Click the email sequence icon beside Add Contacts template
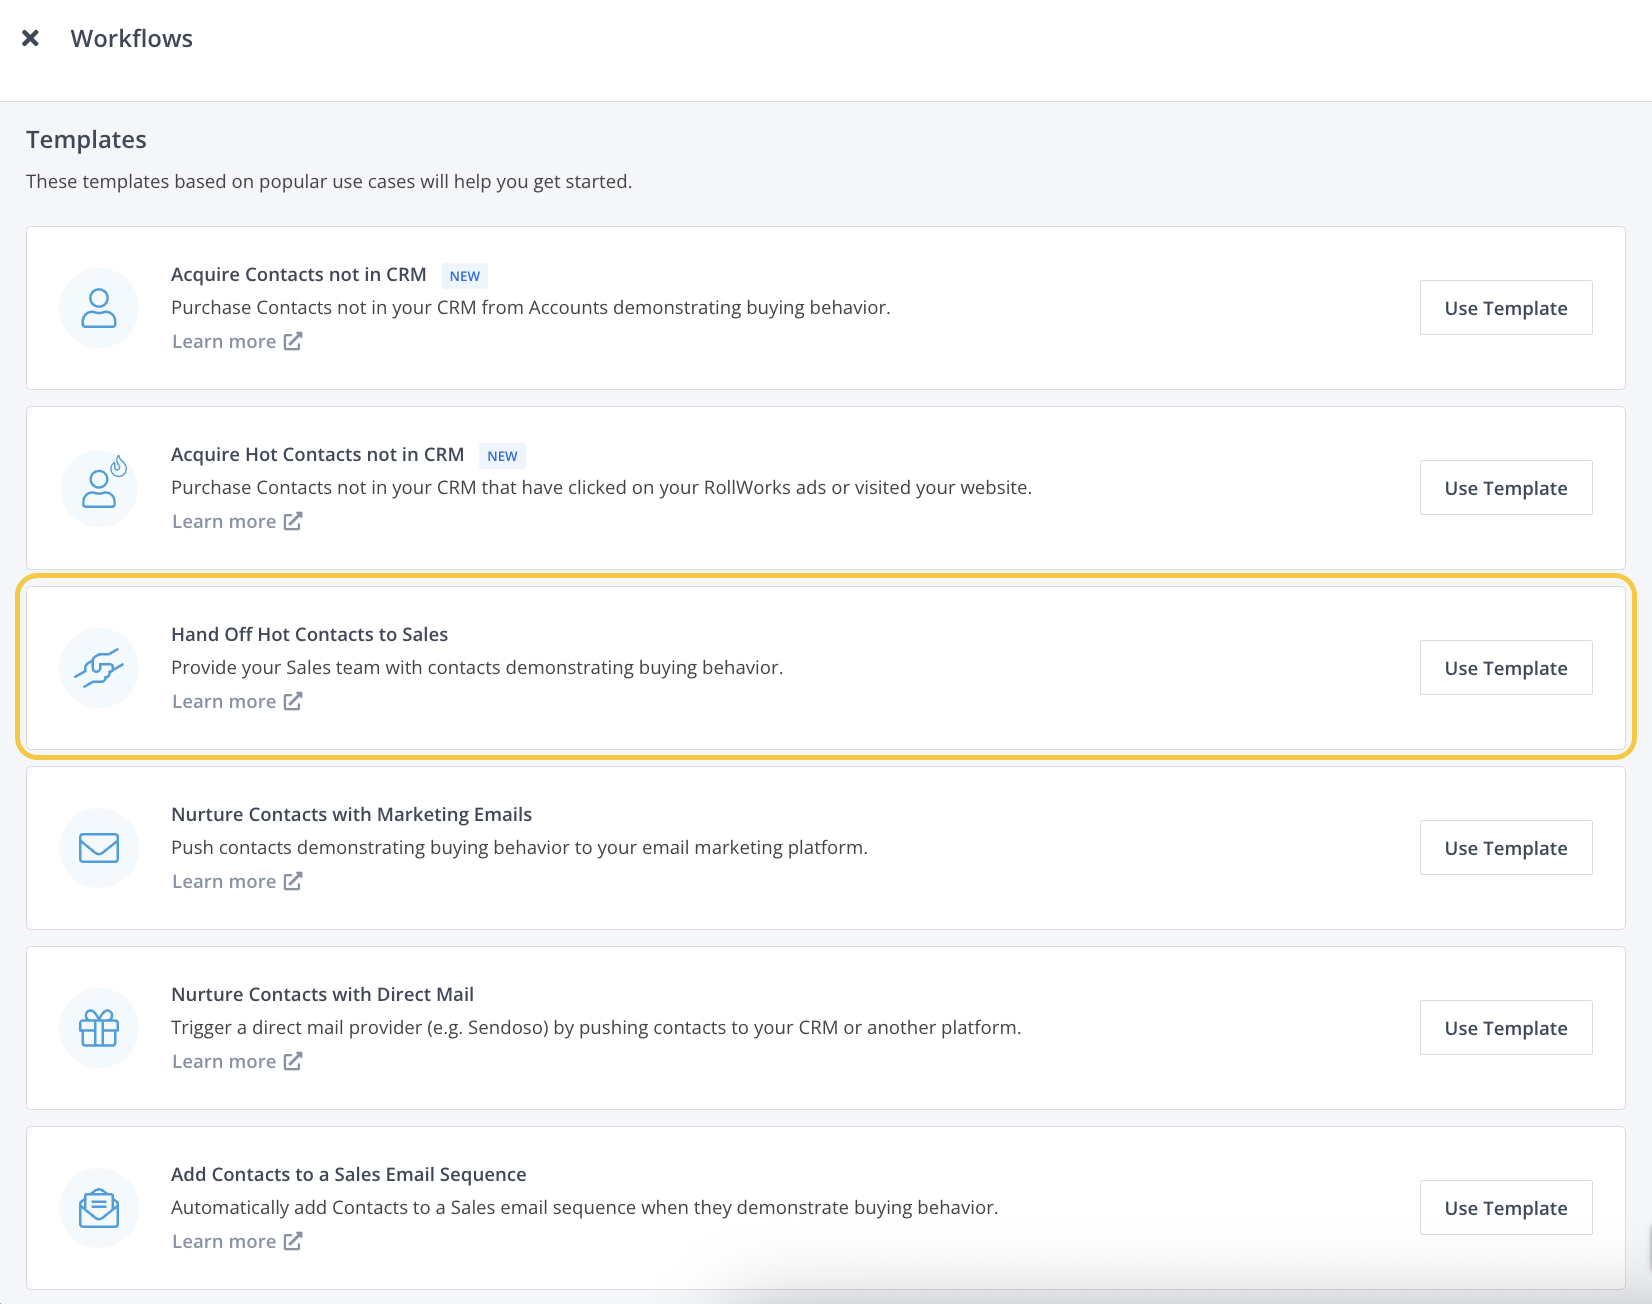1652x1304 pixels. point(99,1207)
